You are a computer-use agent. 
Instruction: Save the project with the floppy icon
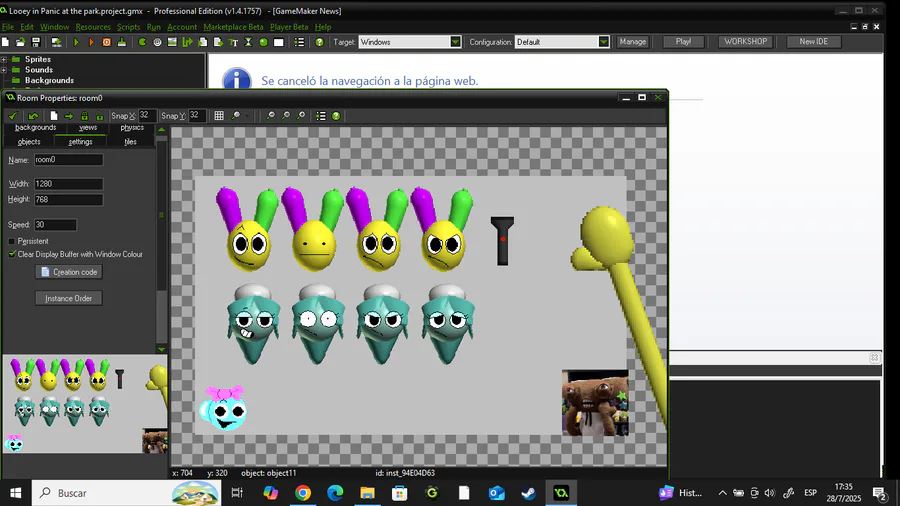pos(36,42)
